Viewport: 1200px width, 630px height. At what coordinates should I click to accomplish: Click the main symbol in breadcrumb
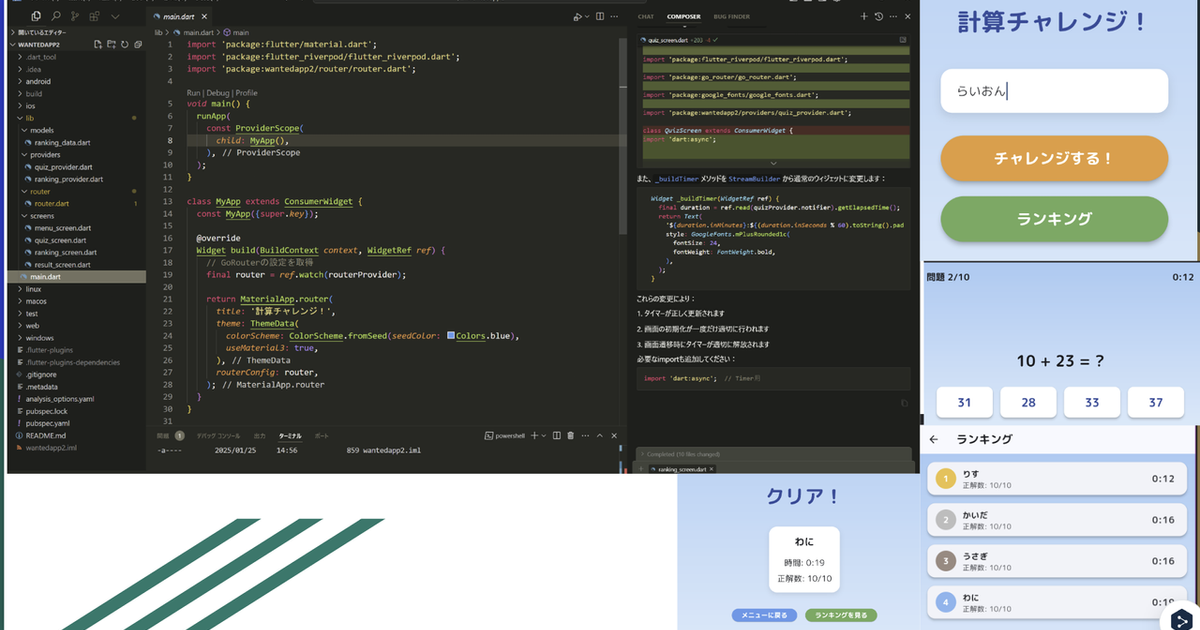coord(241,33)
